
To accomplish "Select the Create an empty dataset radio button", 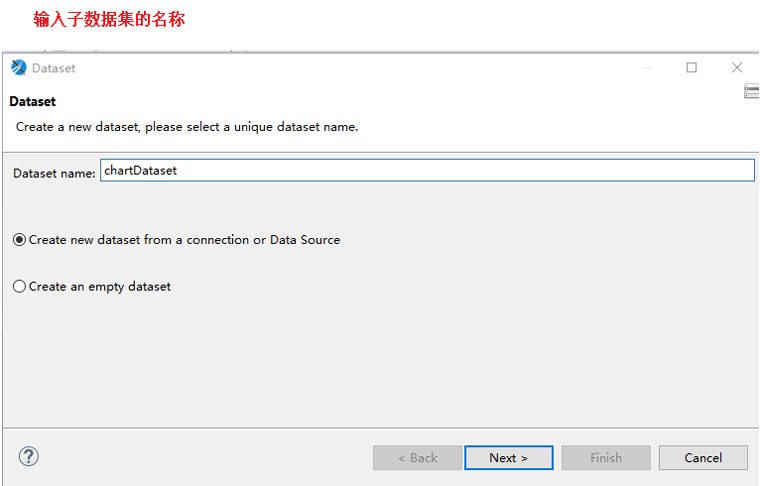I will (x=19, y=286).
